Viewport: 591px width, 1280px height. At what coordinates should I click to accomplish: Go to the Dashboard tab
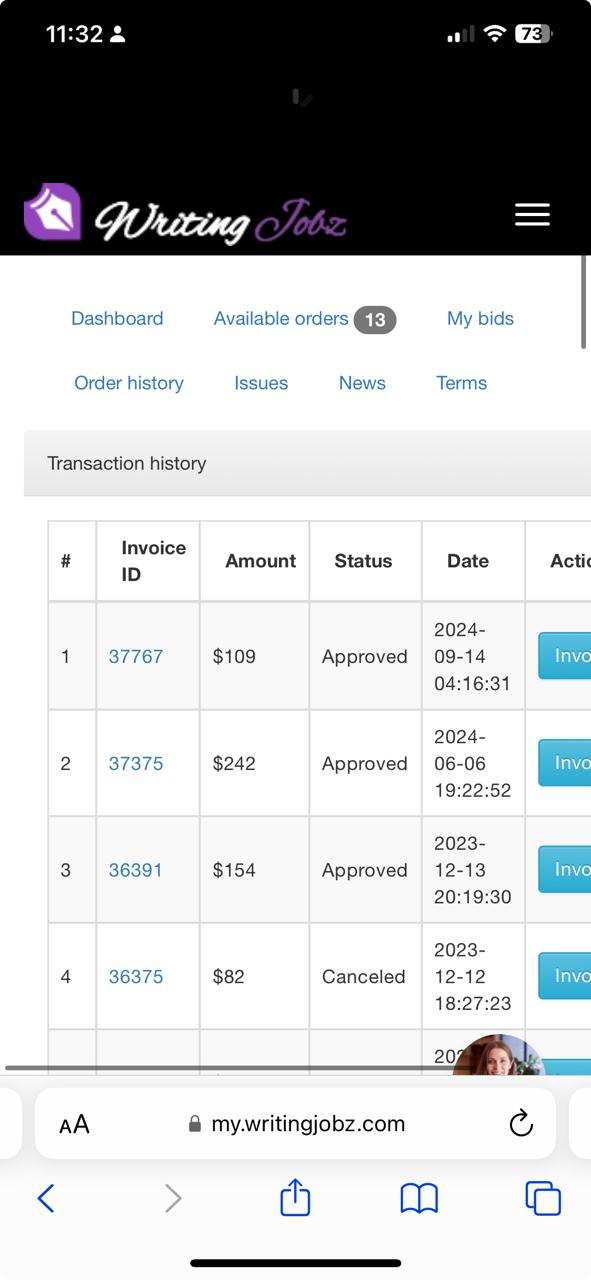(x=117, y=319)
